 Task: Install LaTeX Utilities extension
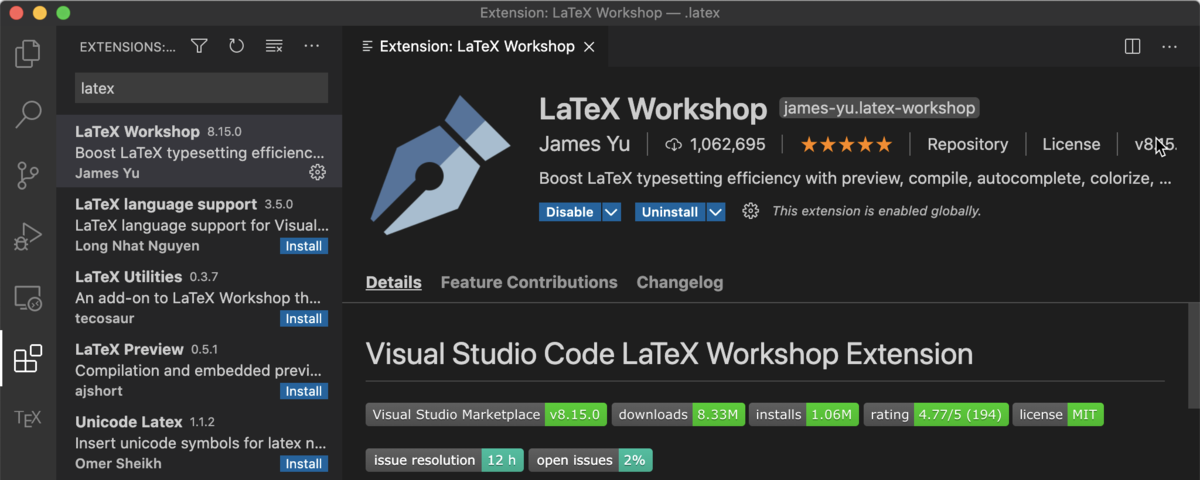pos(304,319)
